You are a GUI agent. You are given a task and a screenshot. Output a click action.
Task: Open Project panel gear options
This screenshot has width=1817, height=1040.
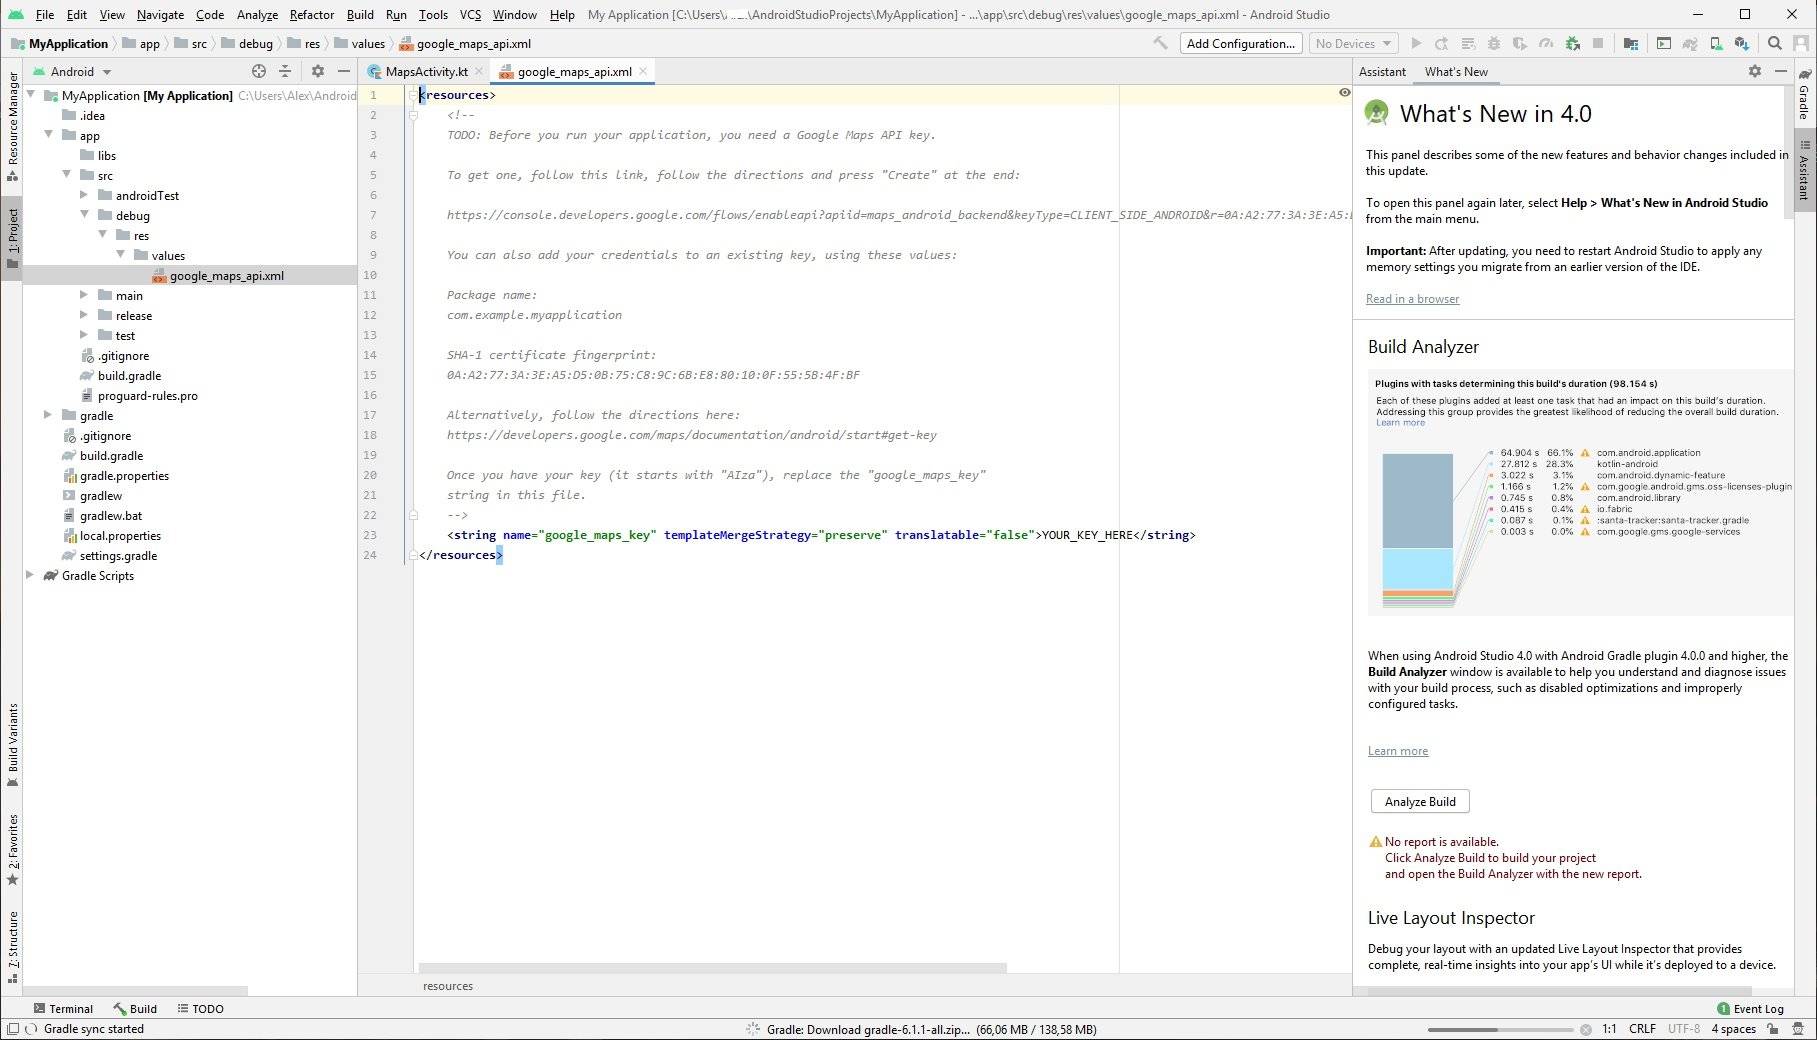[x=318, y=71]
